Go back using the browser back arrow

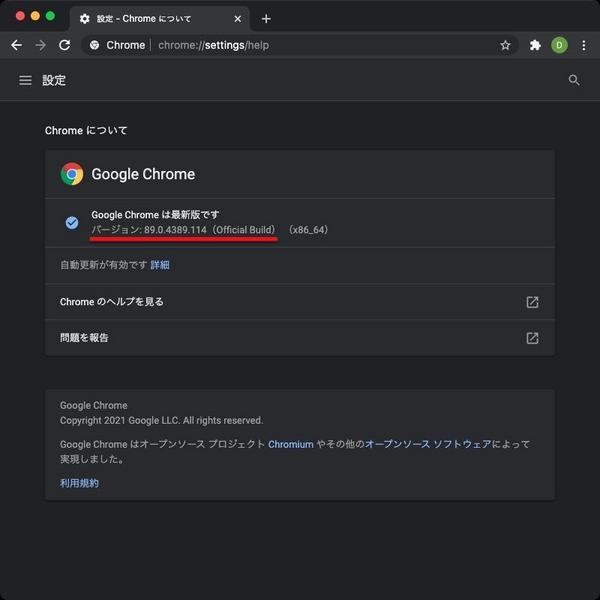[x=16, y=45]
